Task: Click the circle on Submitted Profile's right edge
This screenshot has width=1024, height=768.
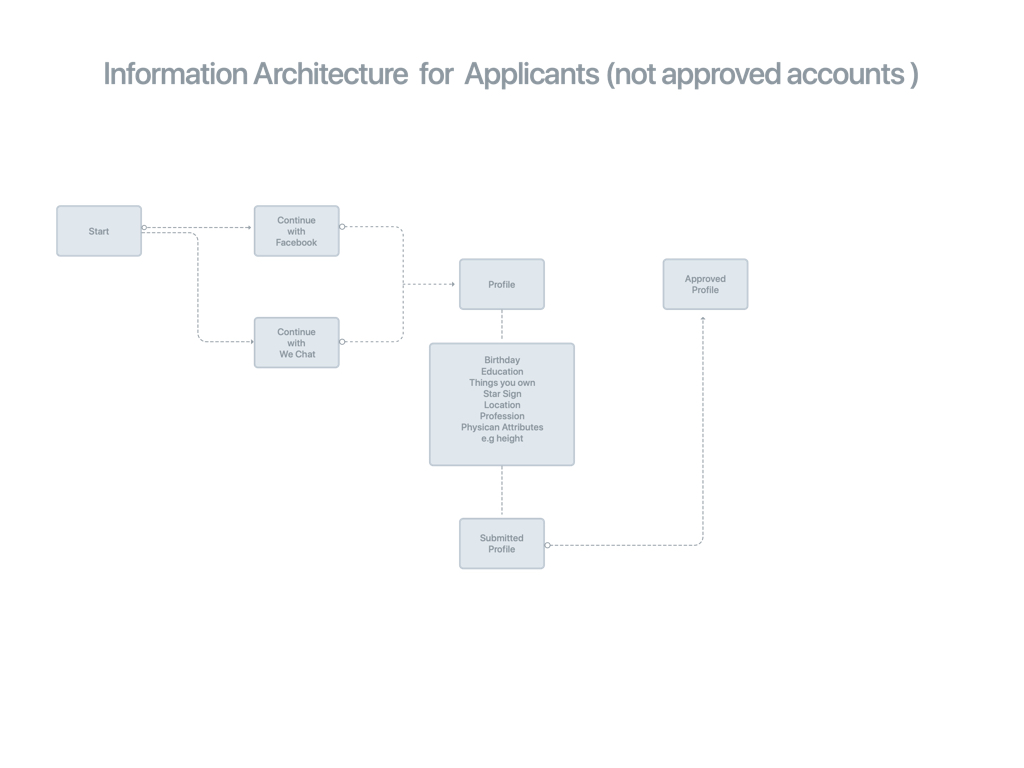Action: 548,544
